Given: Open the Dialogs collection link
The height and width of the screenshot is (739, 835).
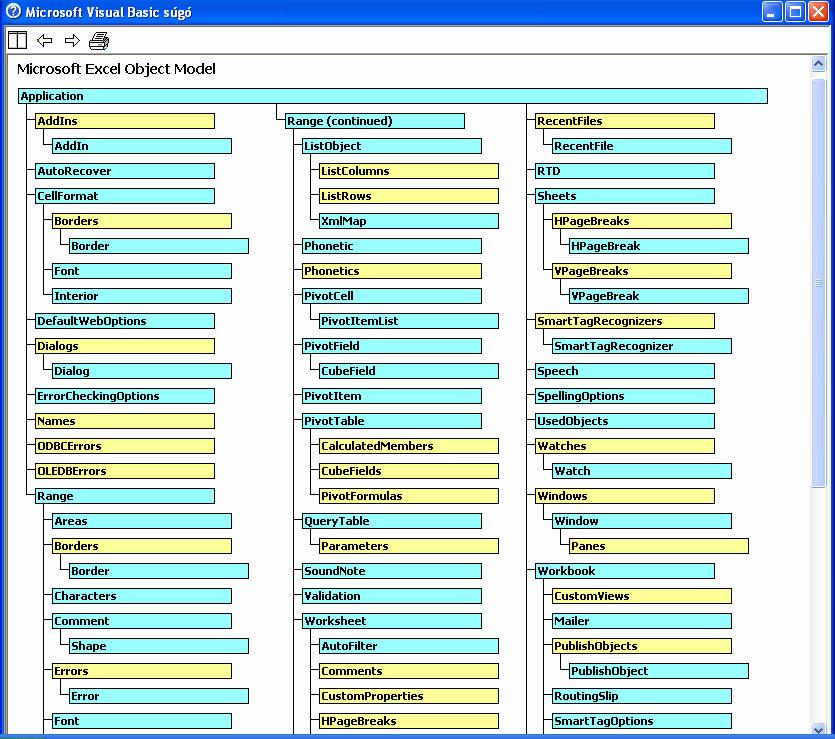Looking at the screenshot, I should [125, 346].
